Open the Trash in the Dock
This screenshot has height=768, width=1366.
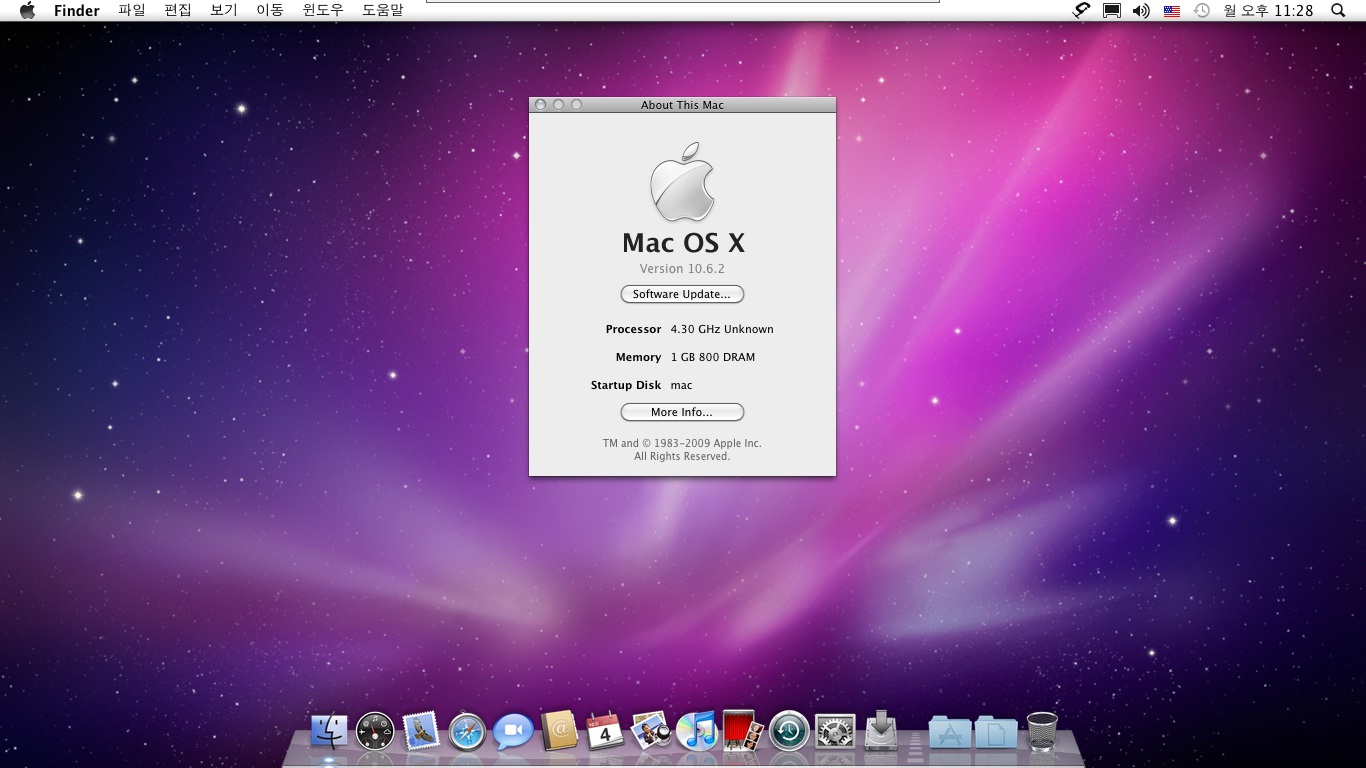(x=1042, y=731)
